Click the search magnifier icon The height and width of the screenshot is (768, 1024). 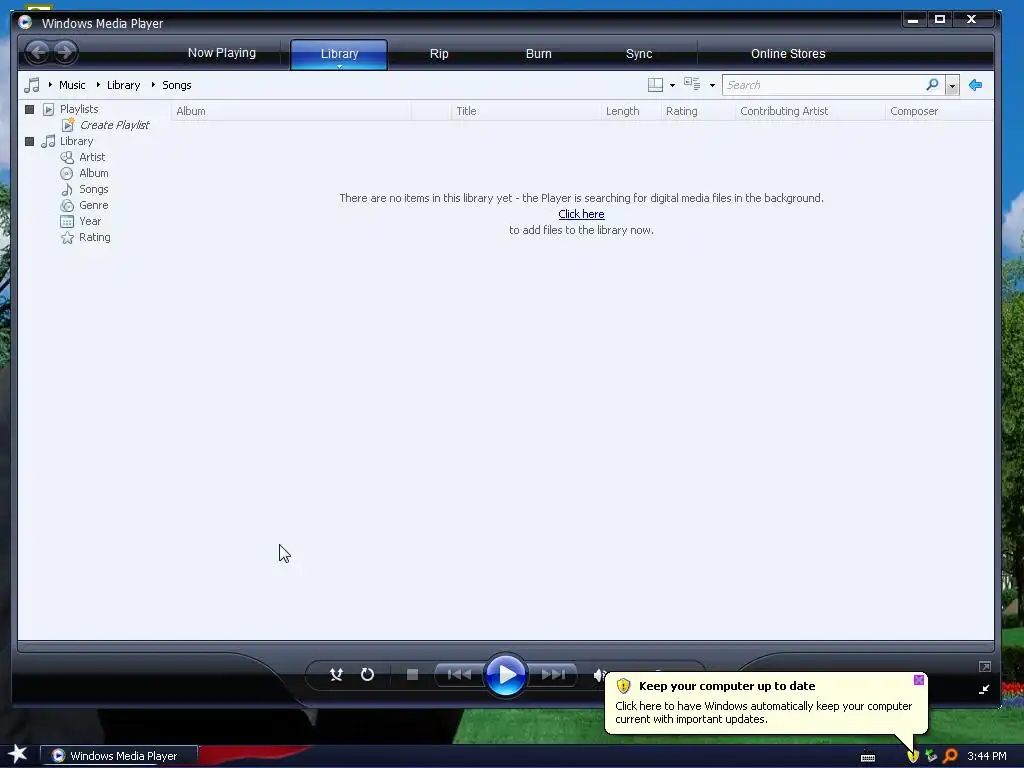coord(933,84)
